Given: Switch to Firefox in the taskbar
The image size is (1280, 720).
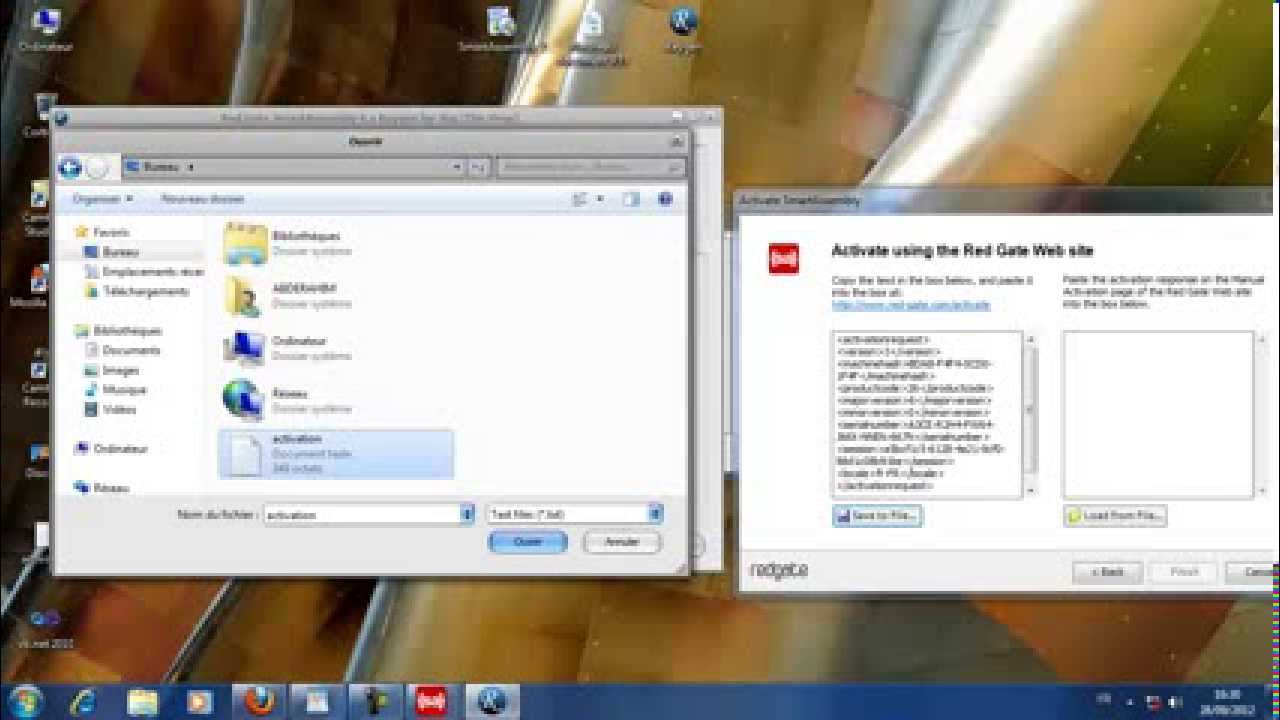Looking at the screenshot, I should [260, 702].
